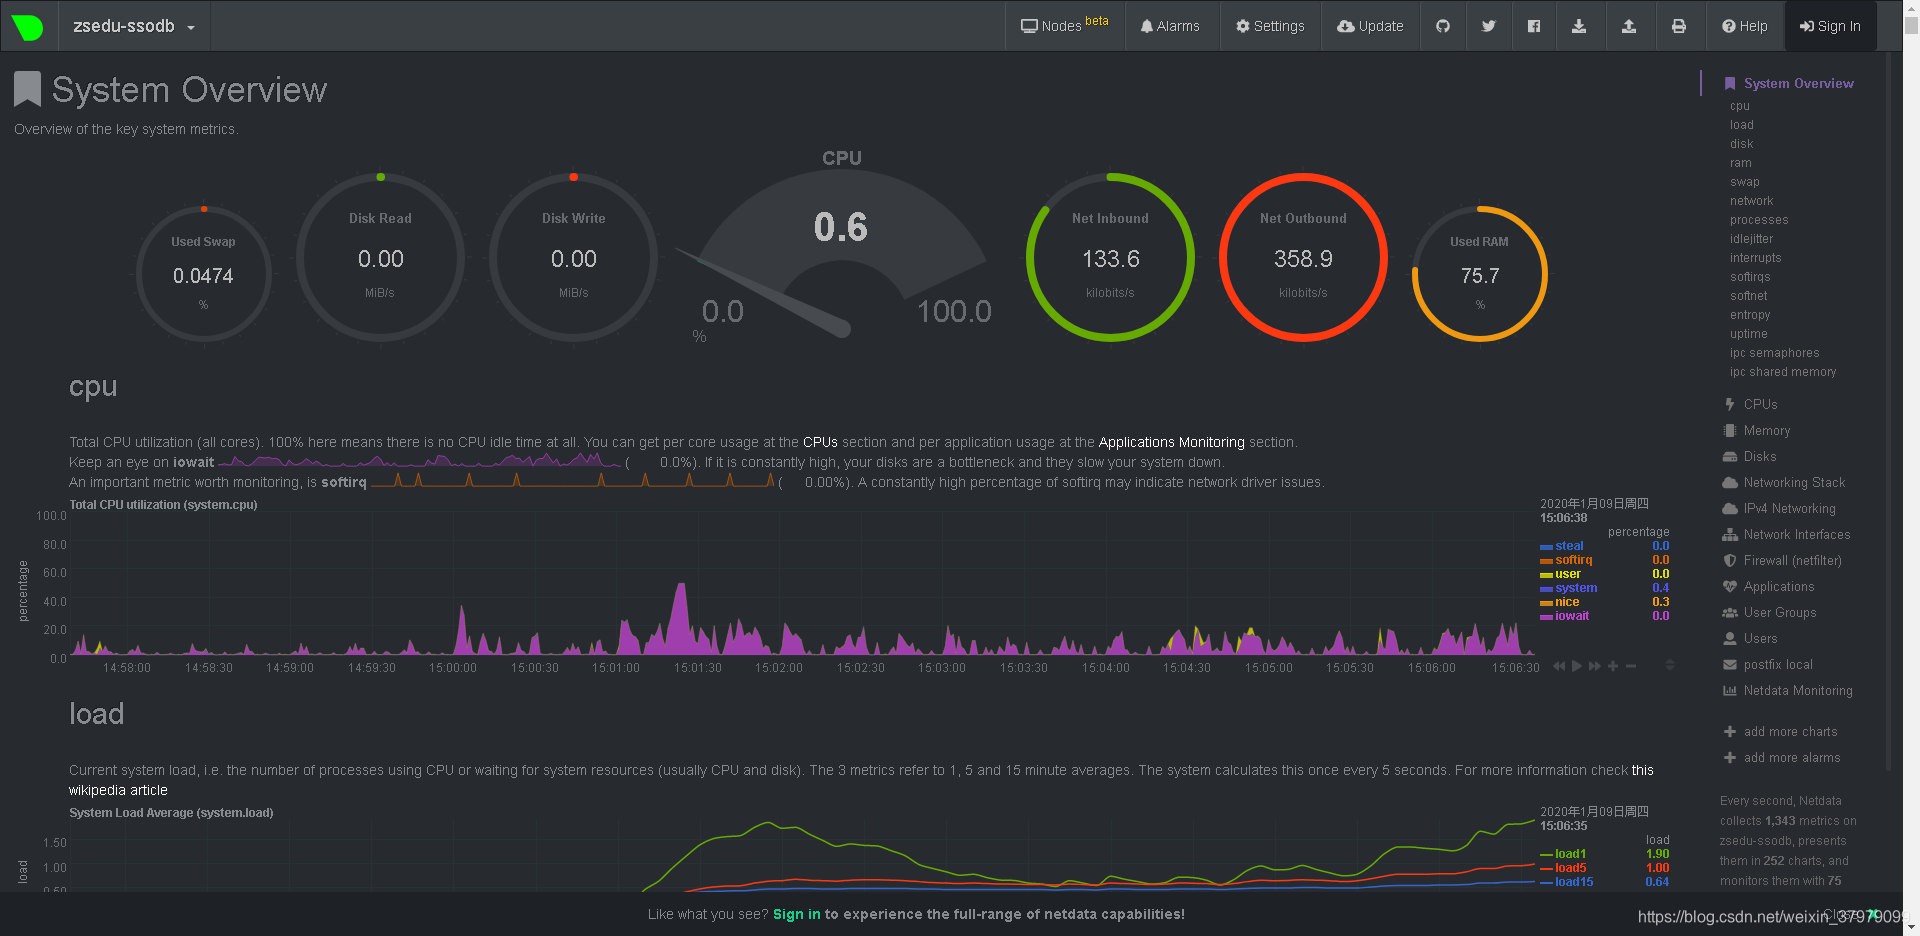The height and width of the screenshot is (936, 1920).
Task: Jump to uptime in the sidebar
Action: [1749, 334]
